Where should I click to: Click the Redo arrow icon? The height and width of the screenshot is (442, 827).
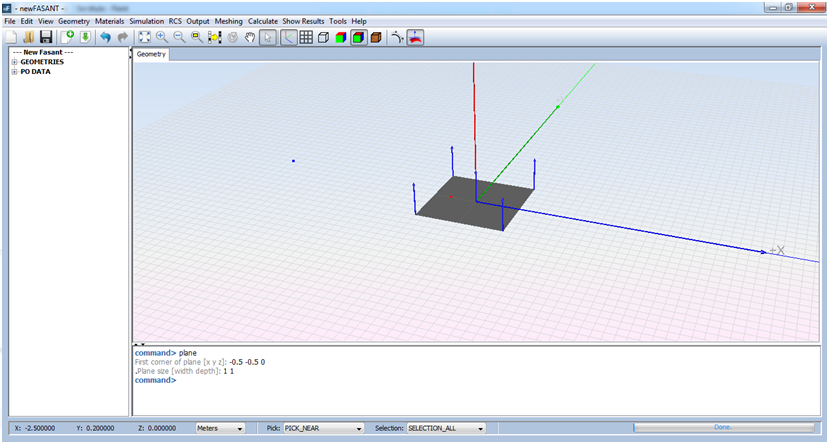(122, 37)
